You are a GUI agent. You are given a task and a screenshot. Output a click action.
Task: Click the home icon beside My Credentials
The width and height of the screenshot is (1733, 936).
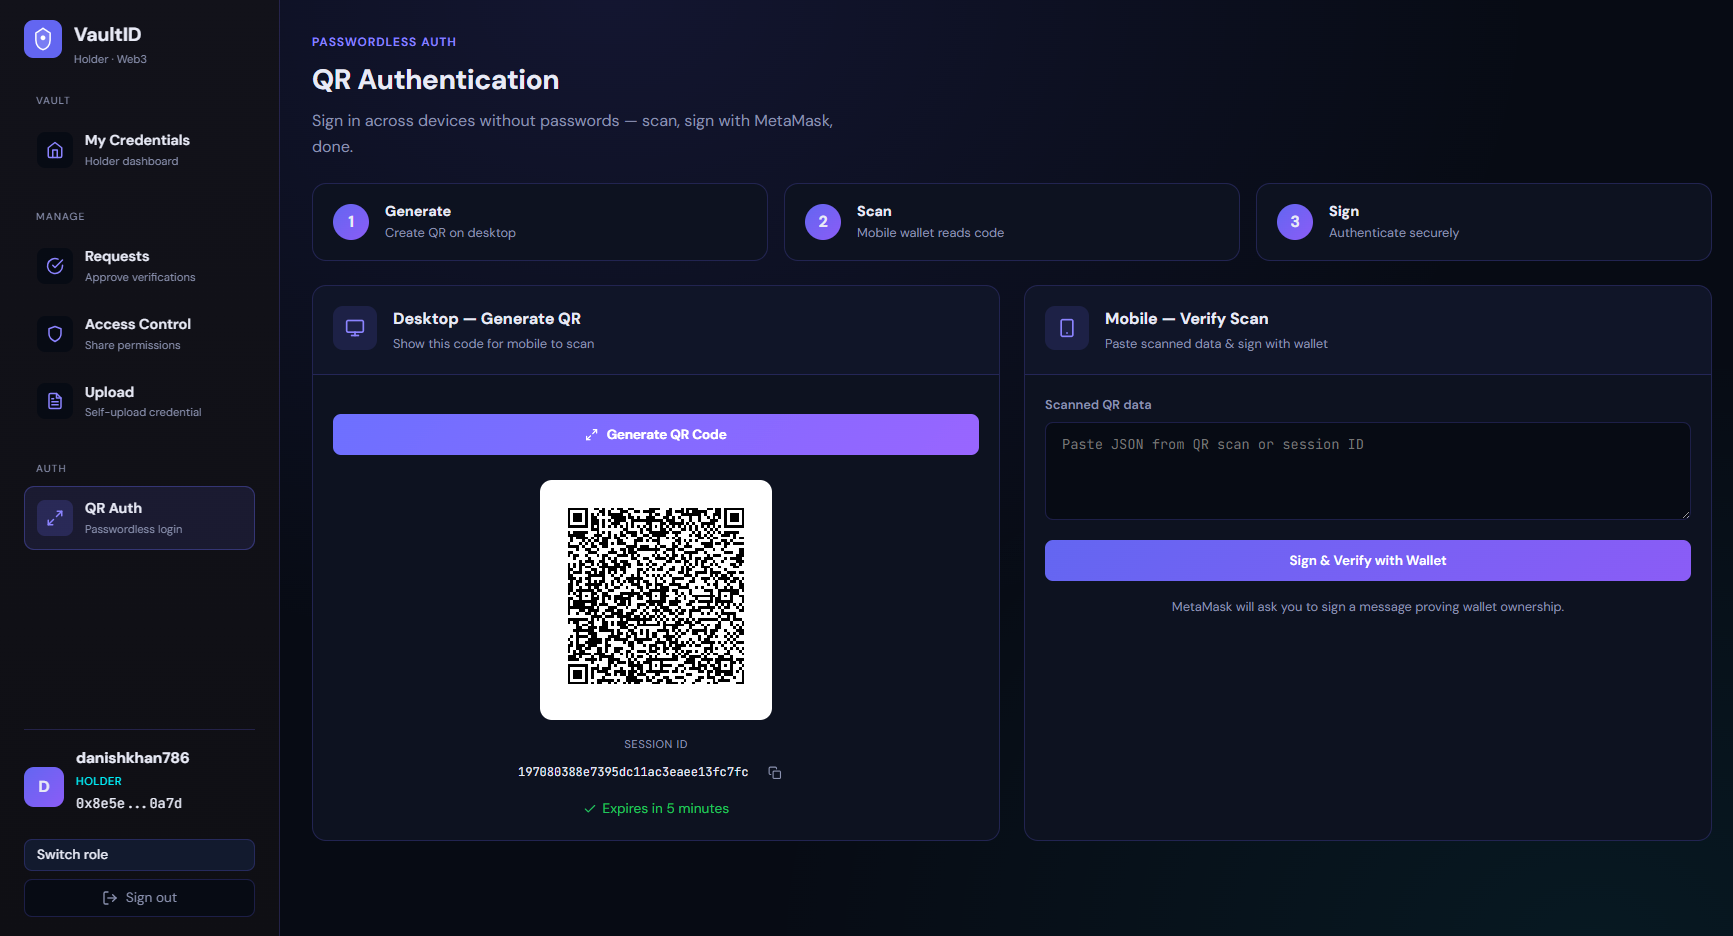click(x=55, y=150)
